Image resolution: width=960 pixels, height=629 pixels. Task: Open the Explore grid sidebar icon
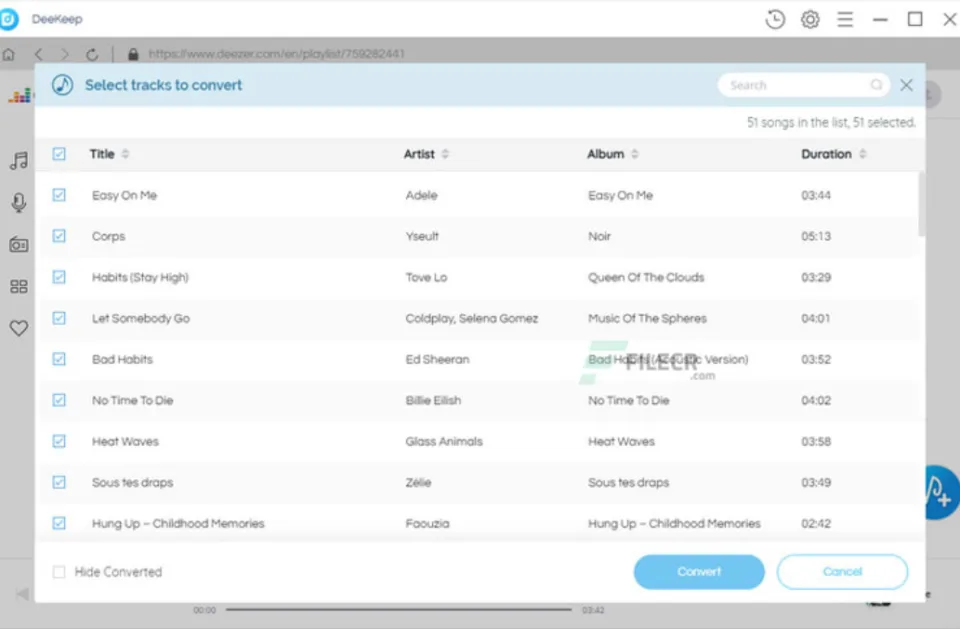click(x=19, y=287)
